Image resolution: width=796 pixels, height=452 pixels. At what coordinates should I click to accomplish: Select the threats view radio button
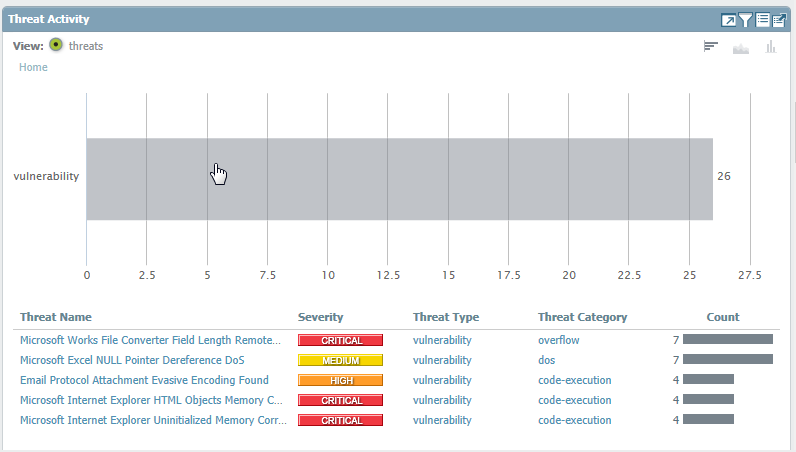56,45
